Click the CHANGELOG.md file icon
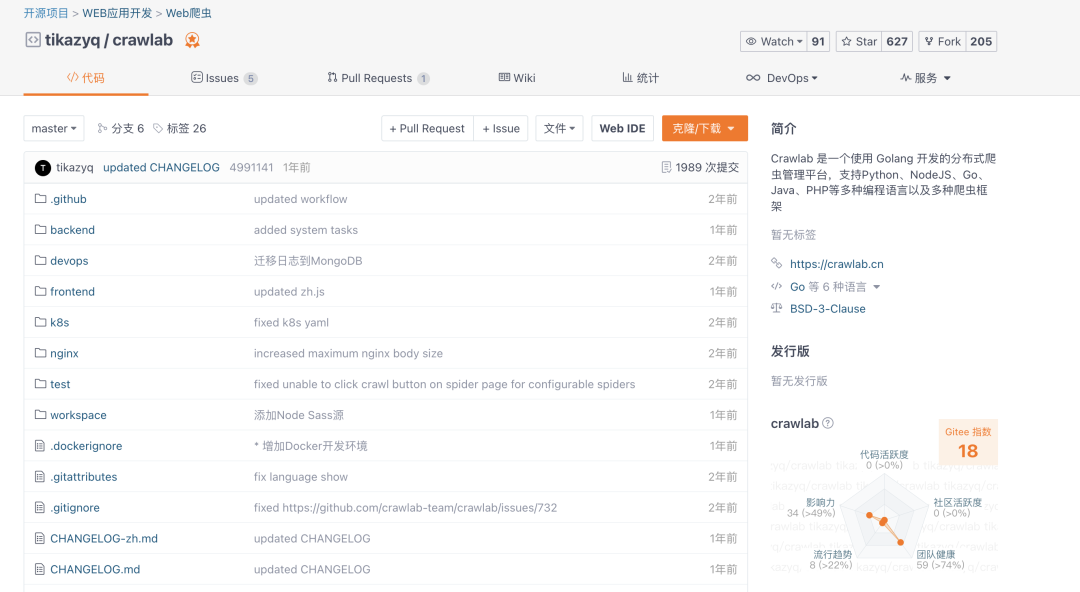 coord(41,570)
